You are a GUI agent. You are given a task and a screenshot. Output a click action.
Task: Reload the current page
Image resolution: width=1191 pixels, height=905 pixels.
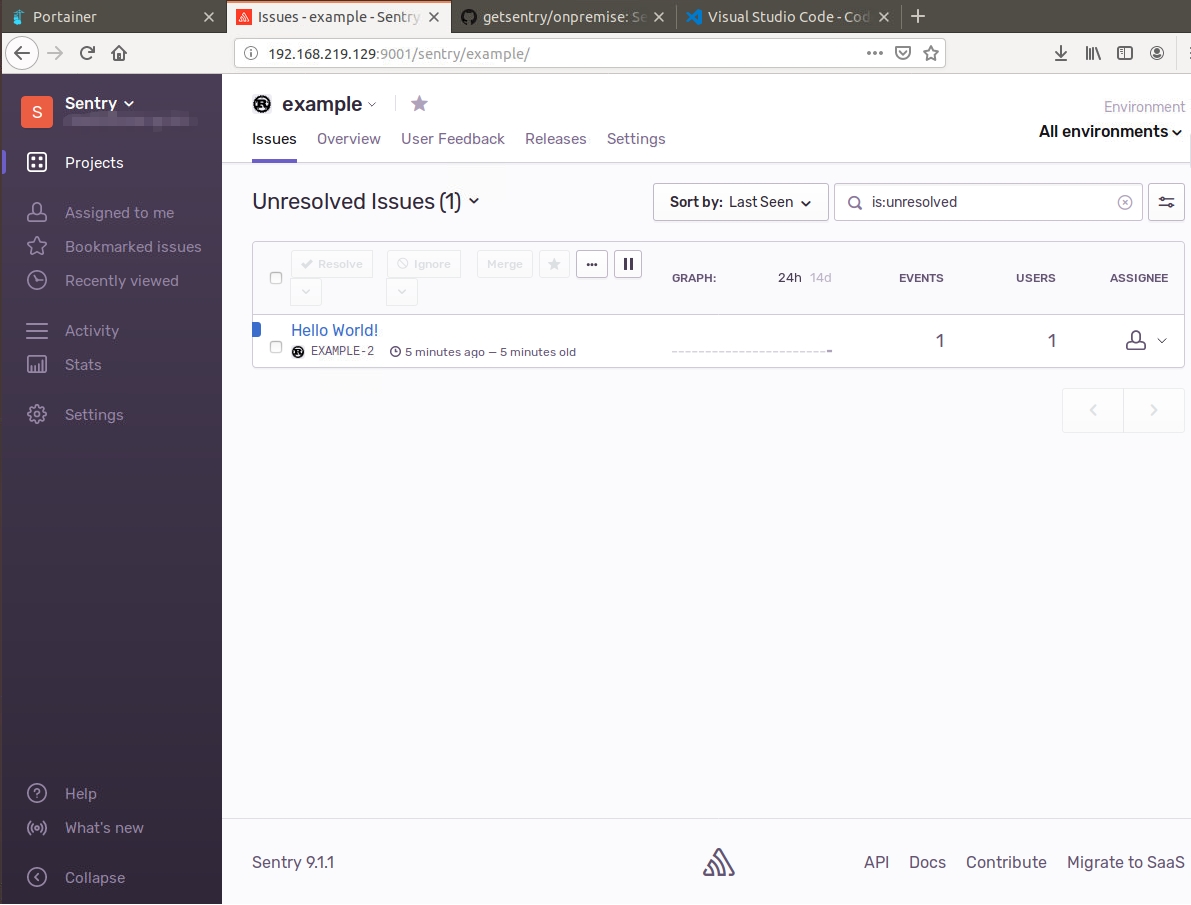tap(87, 53)
